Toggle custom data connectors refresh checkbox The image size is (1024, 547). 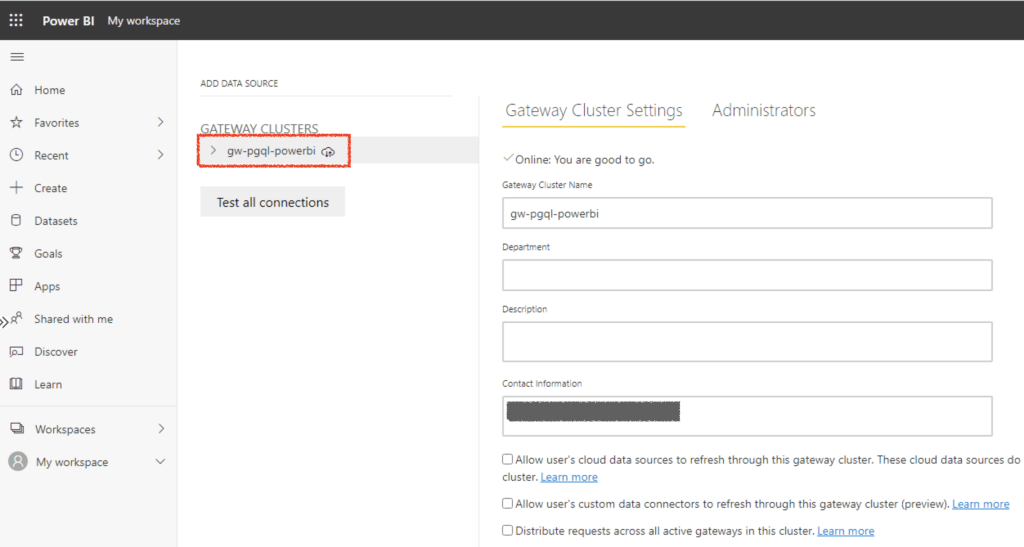pyautogui.click(x=508, y=504)
